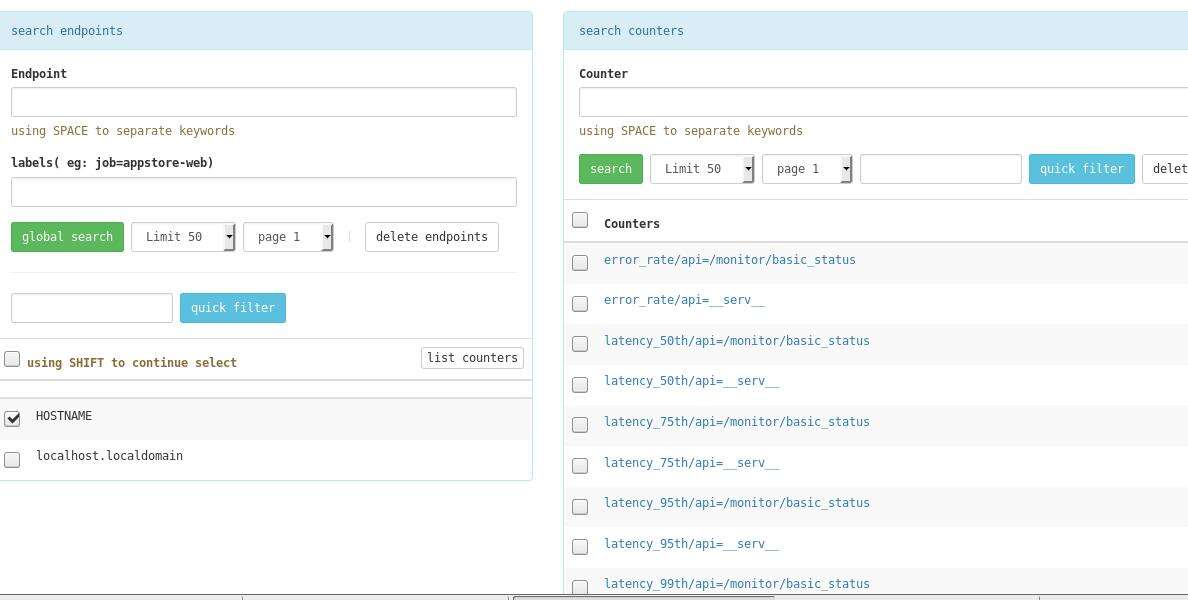Screen dimensions: 1188x600
Task: Open latency_95th/api=/monitor/basic_status counter link
Action: point(736,503)
